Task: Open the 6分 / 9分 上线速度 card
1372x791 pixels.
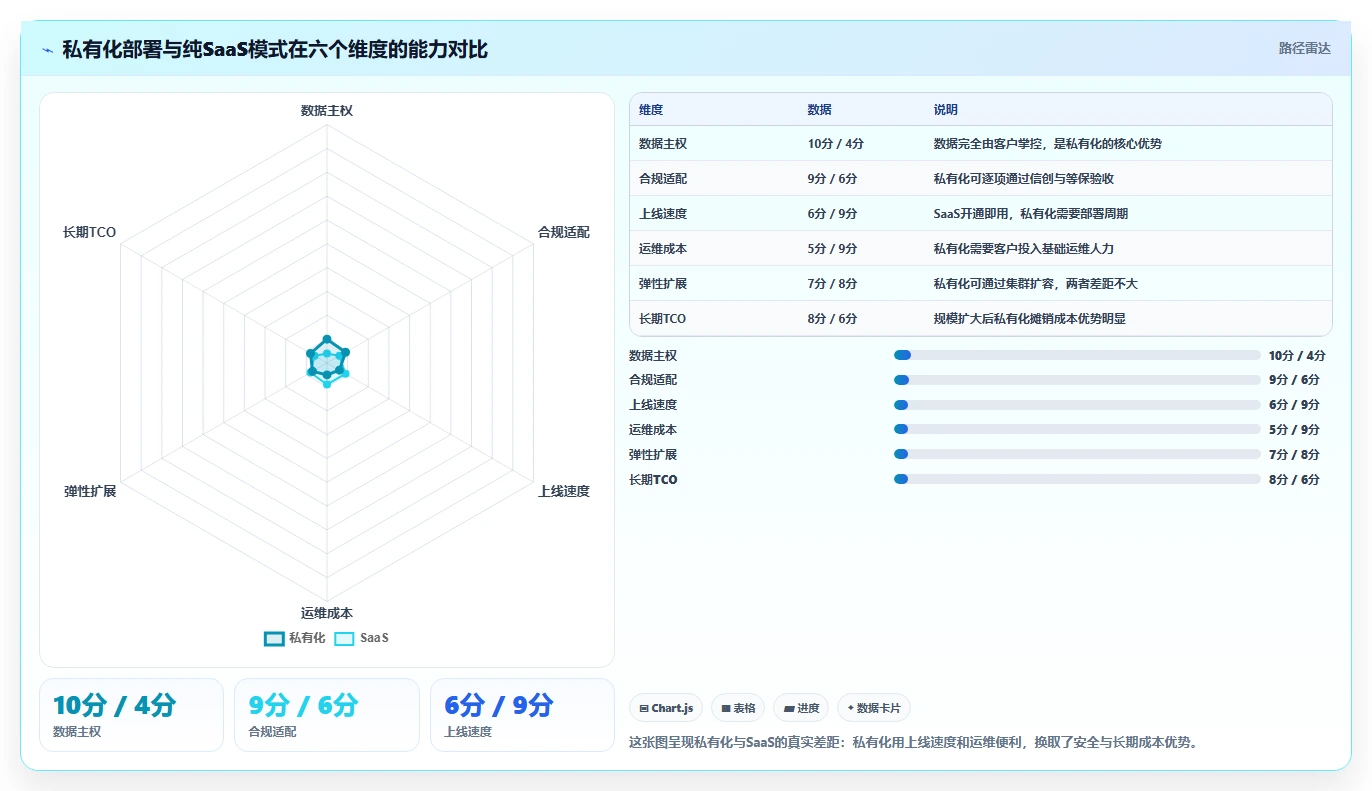Action: click(x=522, y=715)
